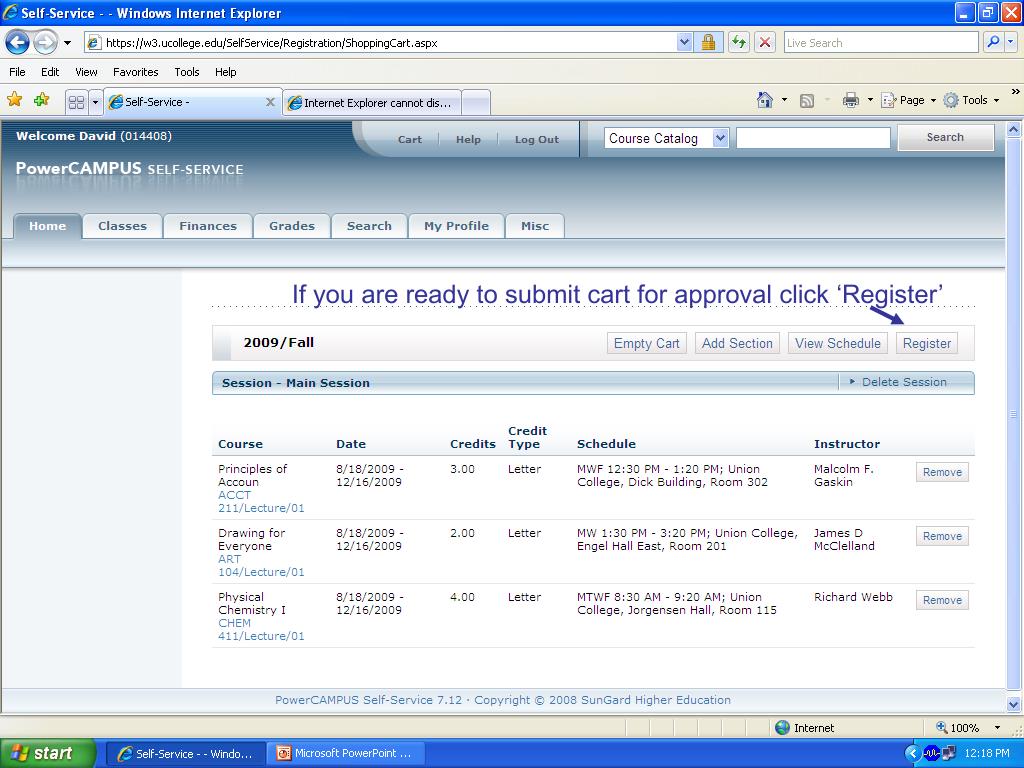The image size is (1024, 768).
Task: Select the Finances navigation tab
Action: [208, 226]
